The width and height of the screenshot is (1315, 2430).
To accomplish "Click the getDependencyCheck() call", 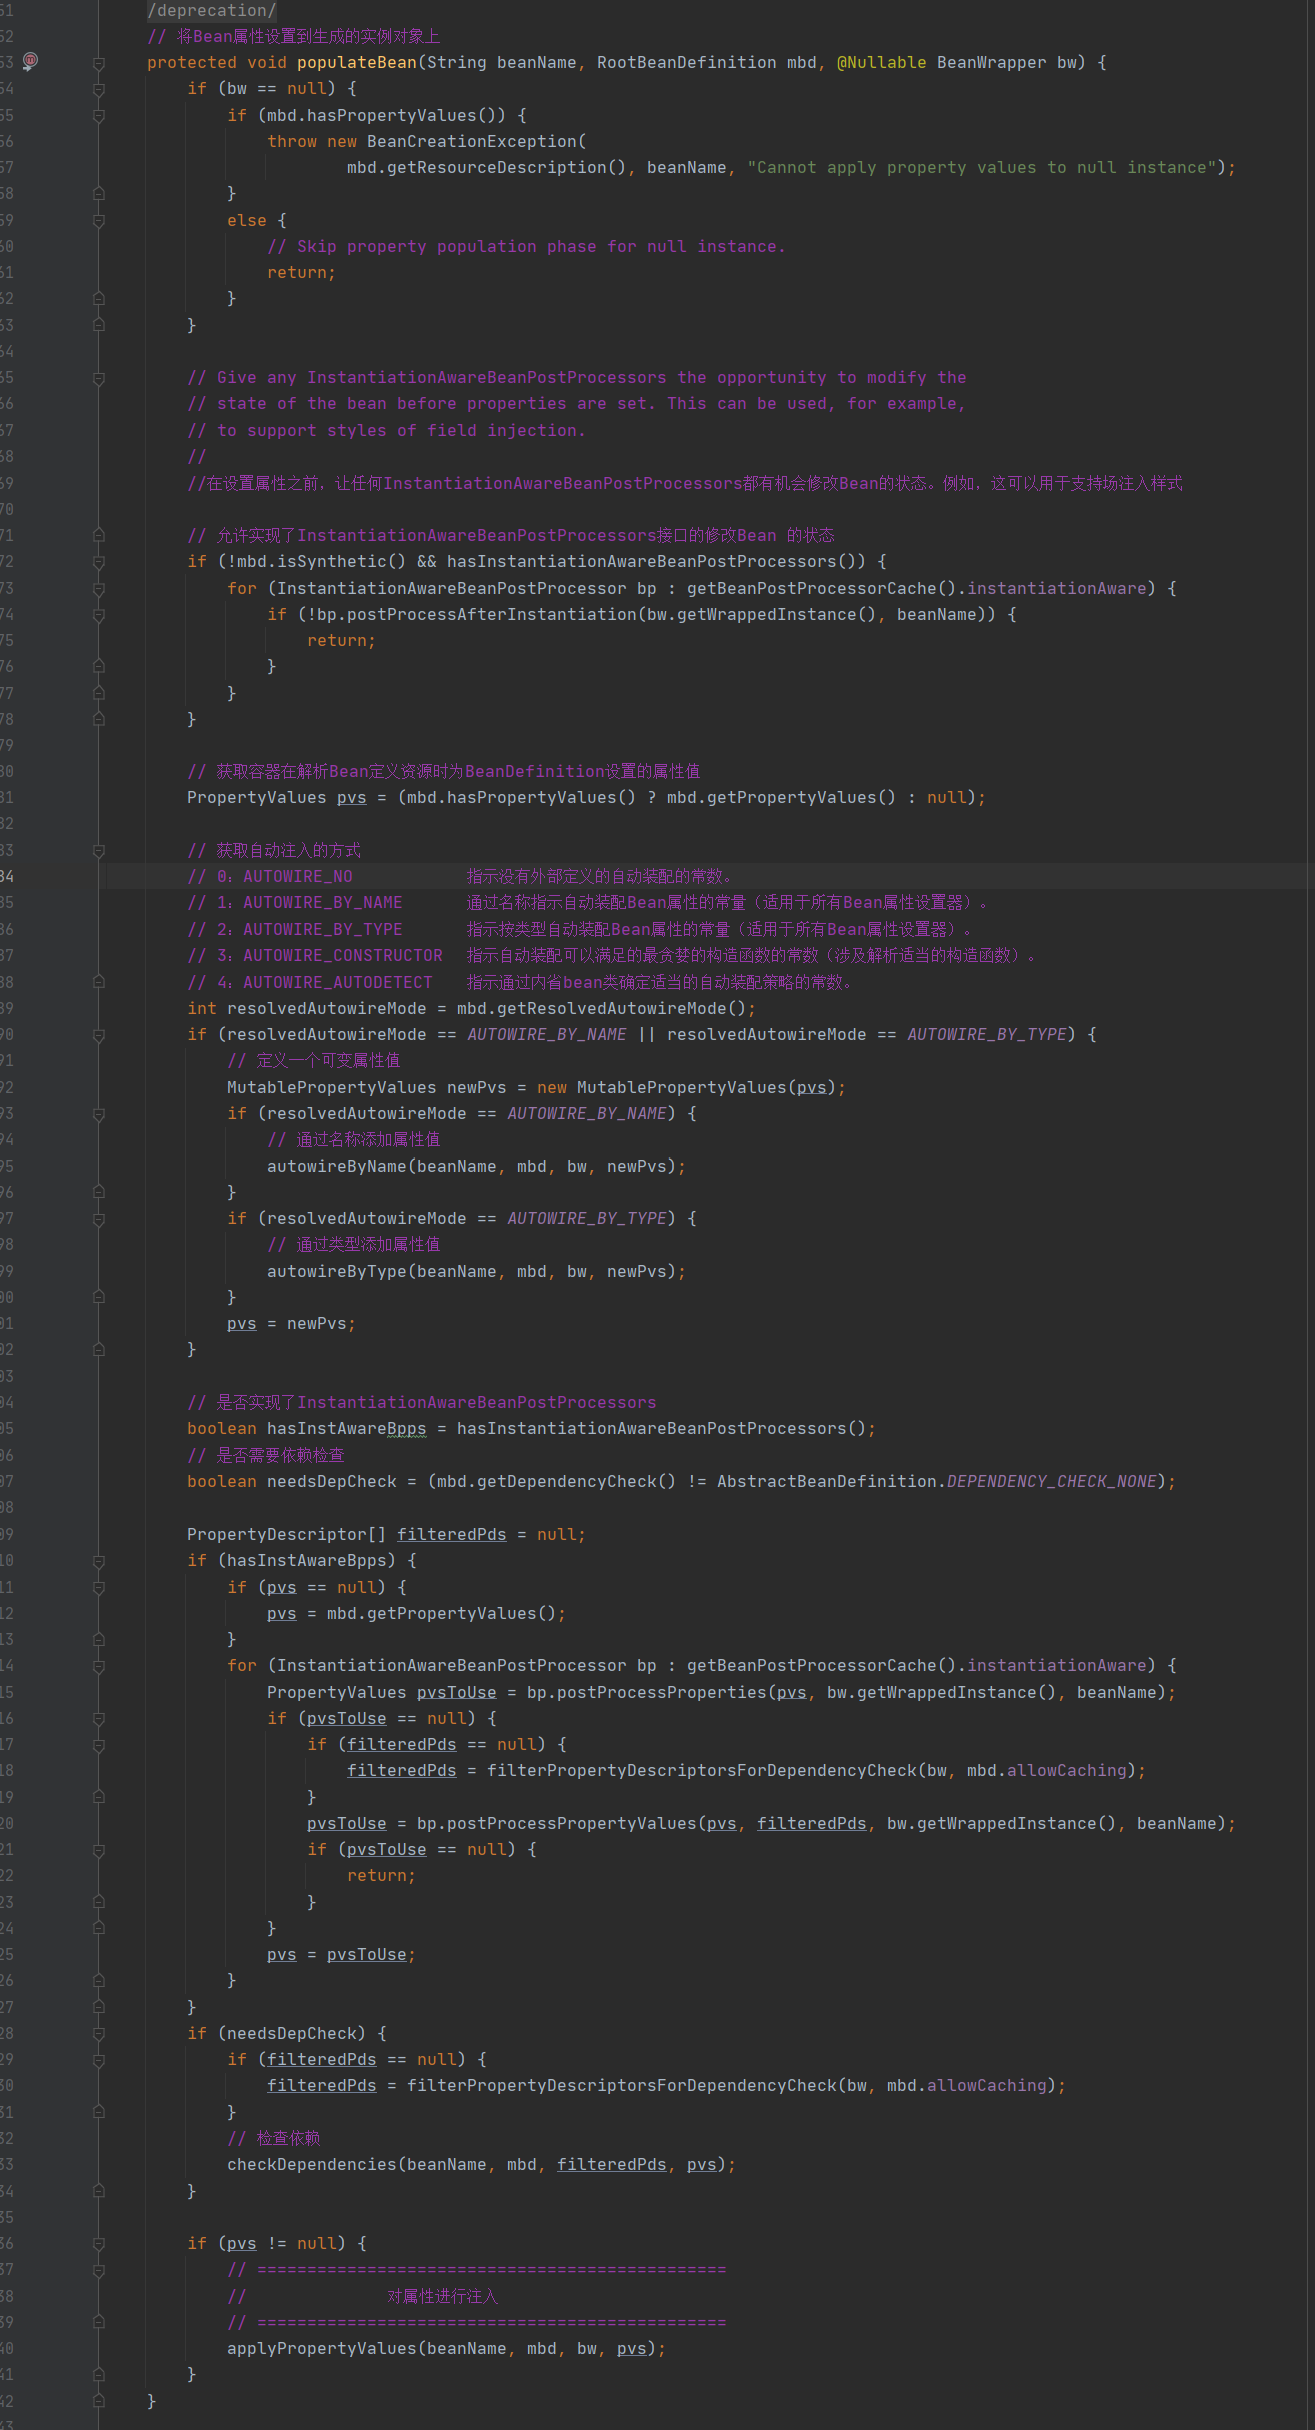I will 576,1481.
